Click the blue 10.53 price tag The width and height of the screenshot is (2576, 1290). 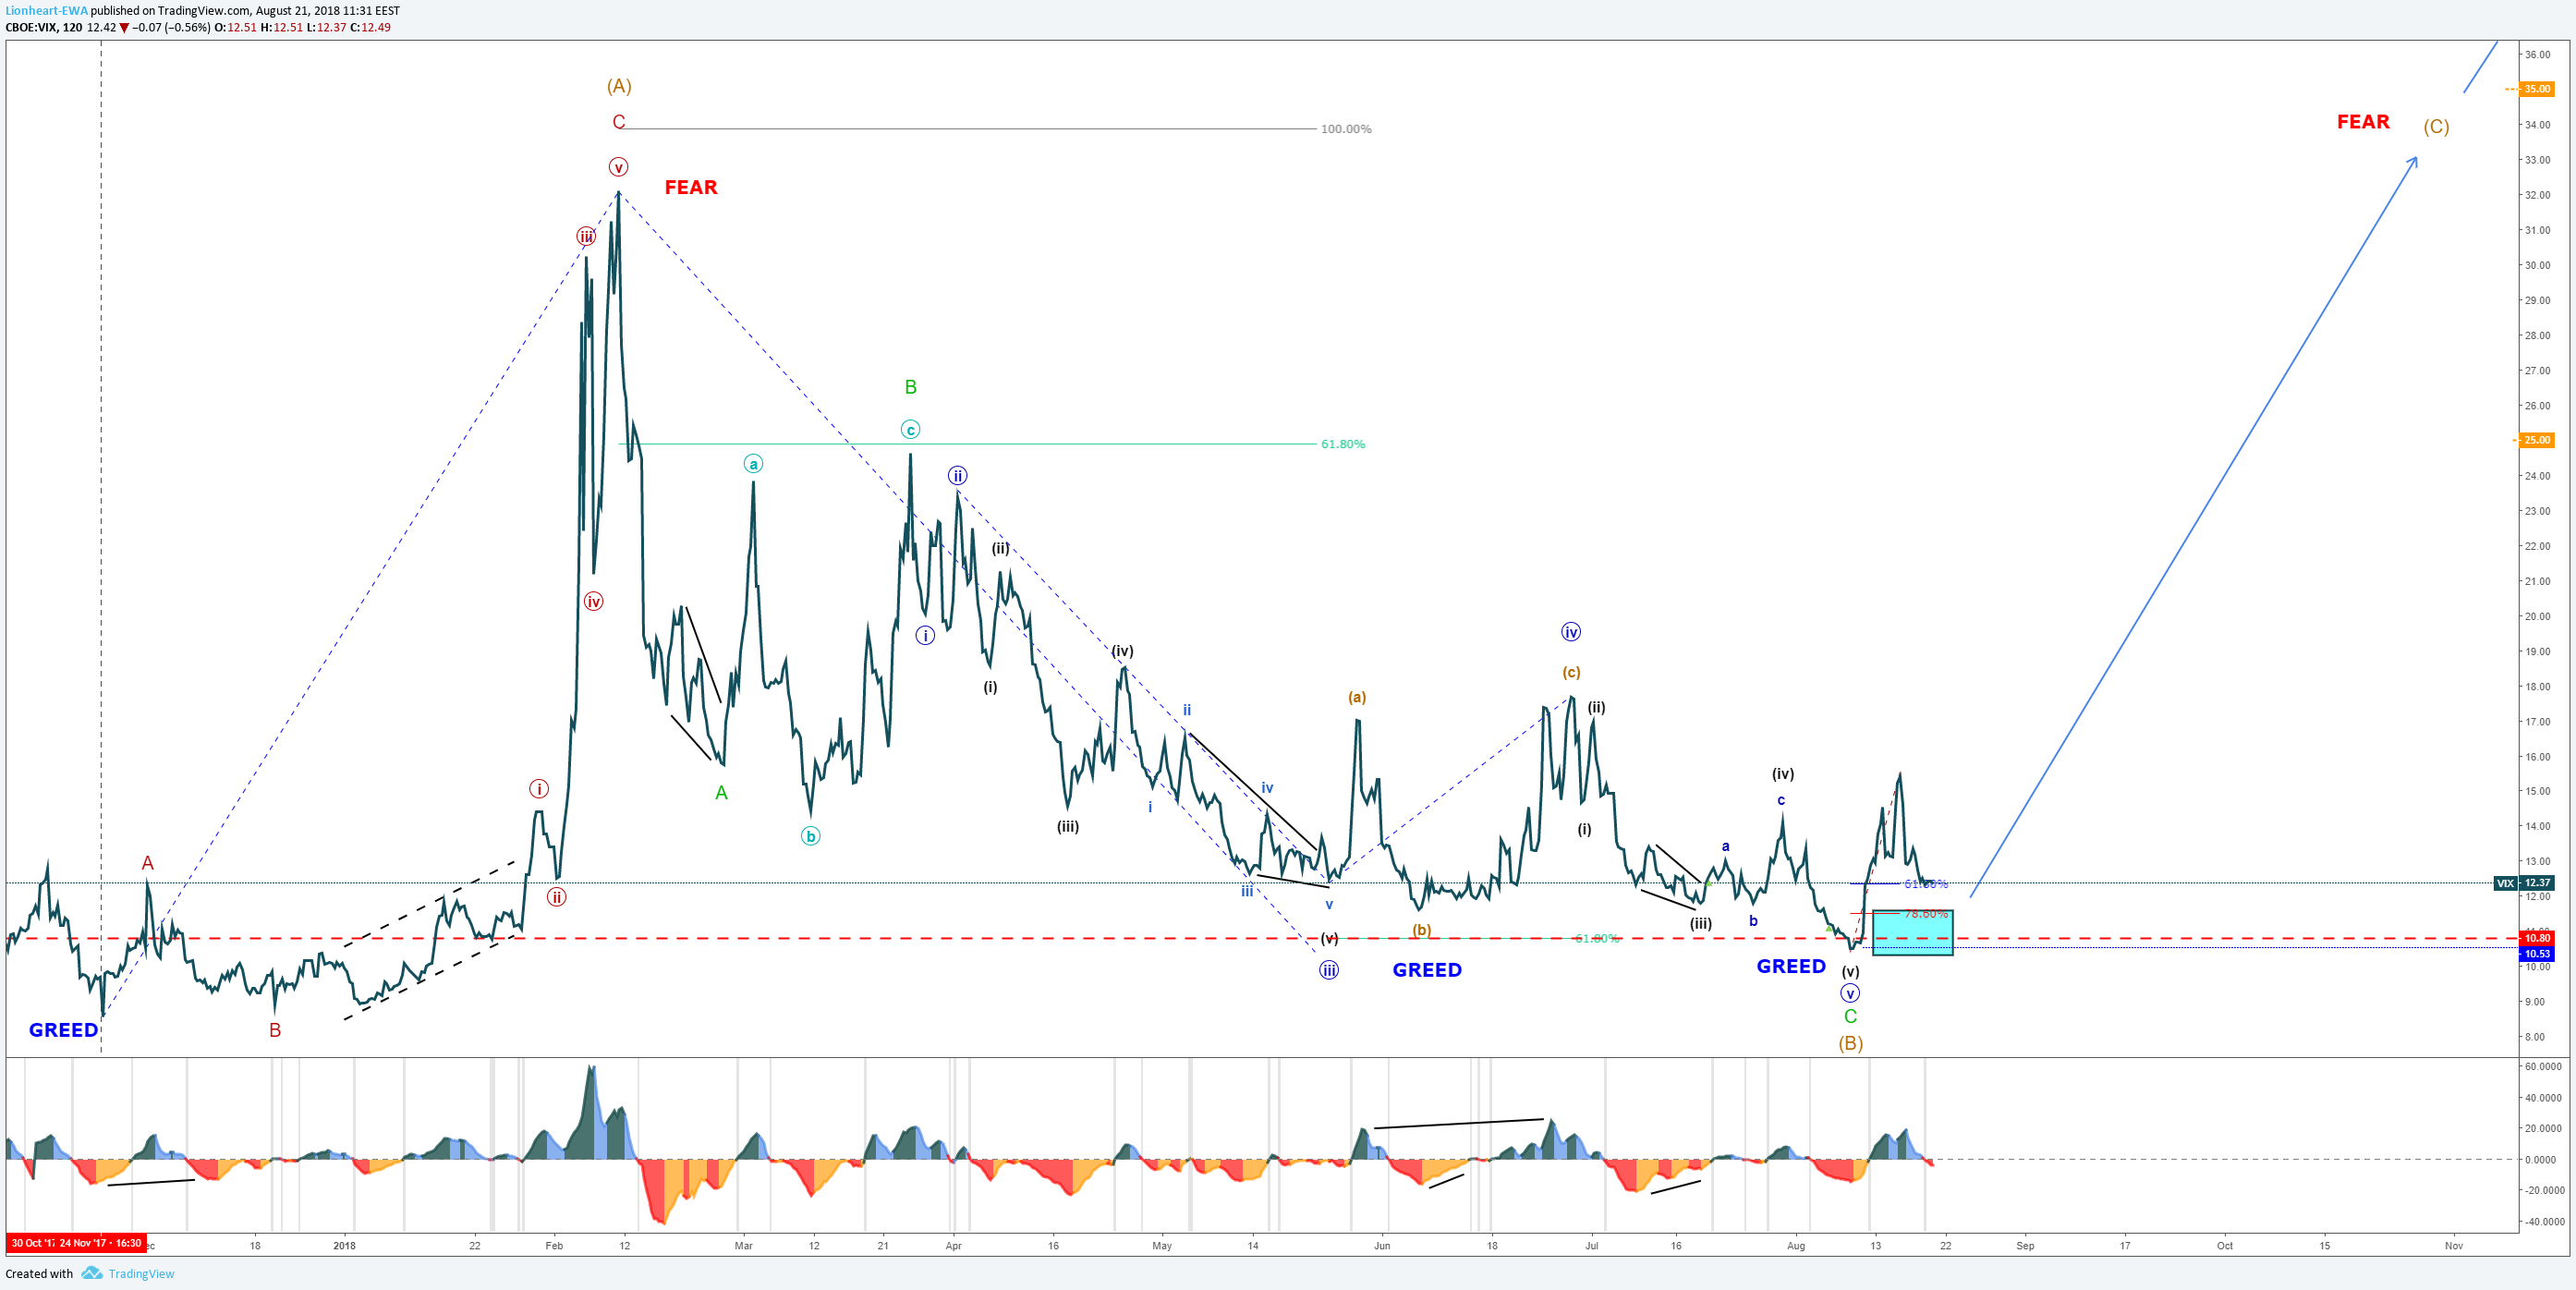click(2538, 954)
